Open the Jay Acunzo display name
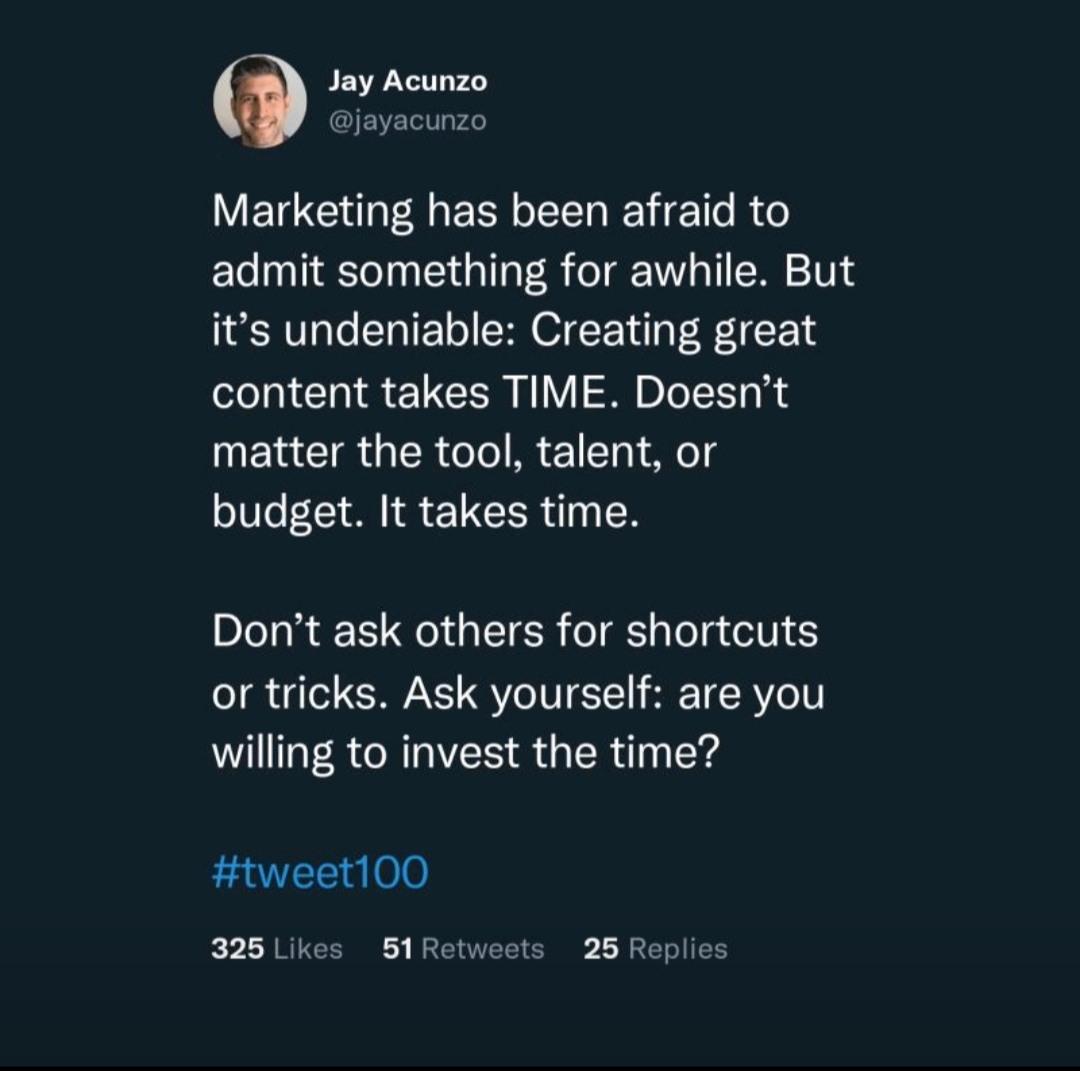 point(407,82)
